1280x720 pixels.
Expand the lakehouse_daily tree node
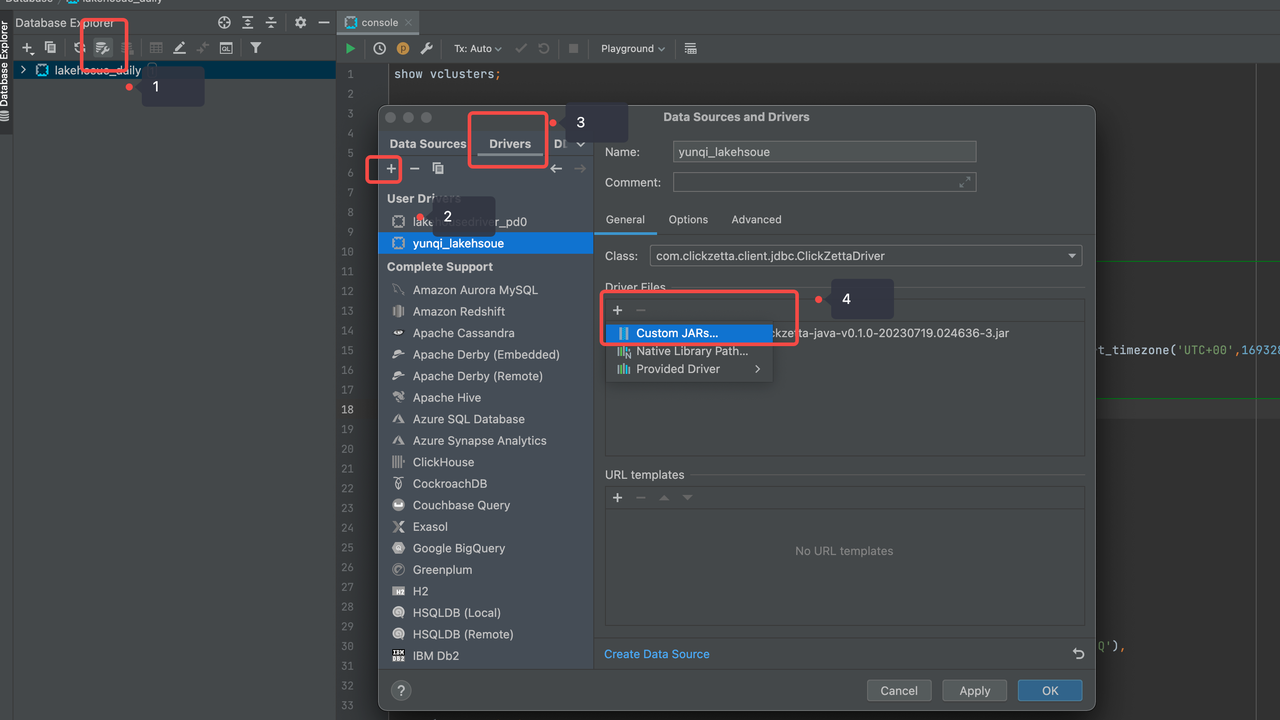24,70
